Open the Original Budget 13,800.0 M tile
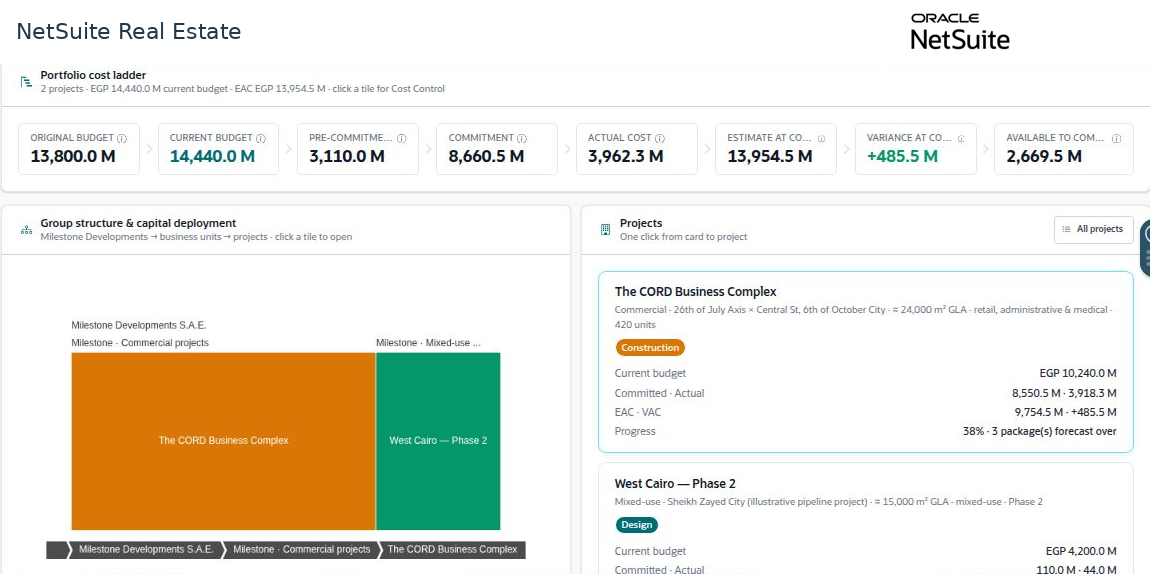This screenshot has width=1150, height=574. pyautogui.click(x=78, y=149)
